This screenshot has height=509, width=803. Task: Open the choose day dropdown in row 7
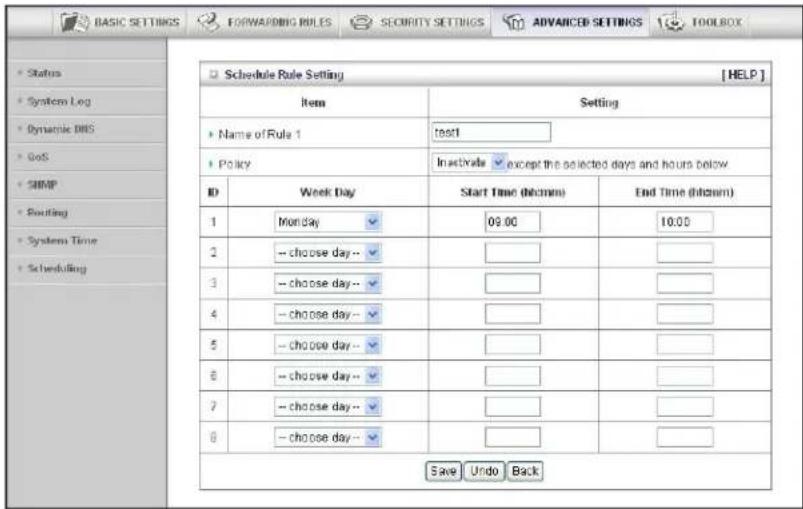(x=328, y=407)
